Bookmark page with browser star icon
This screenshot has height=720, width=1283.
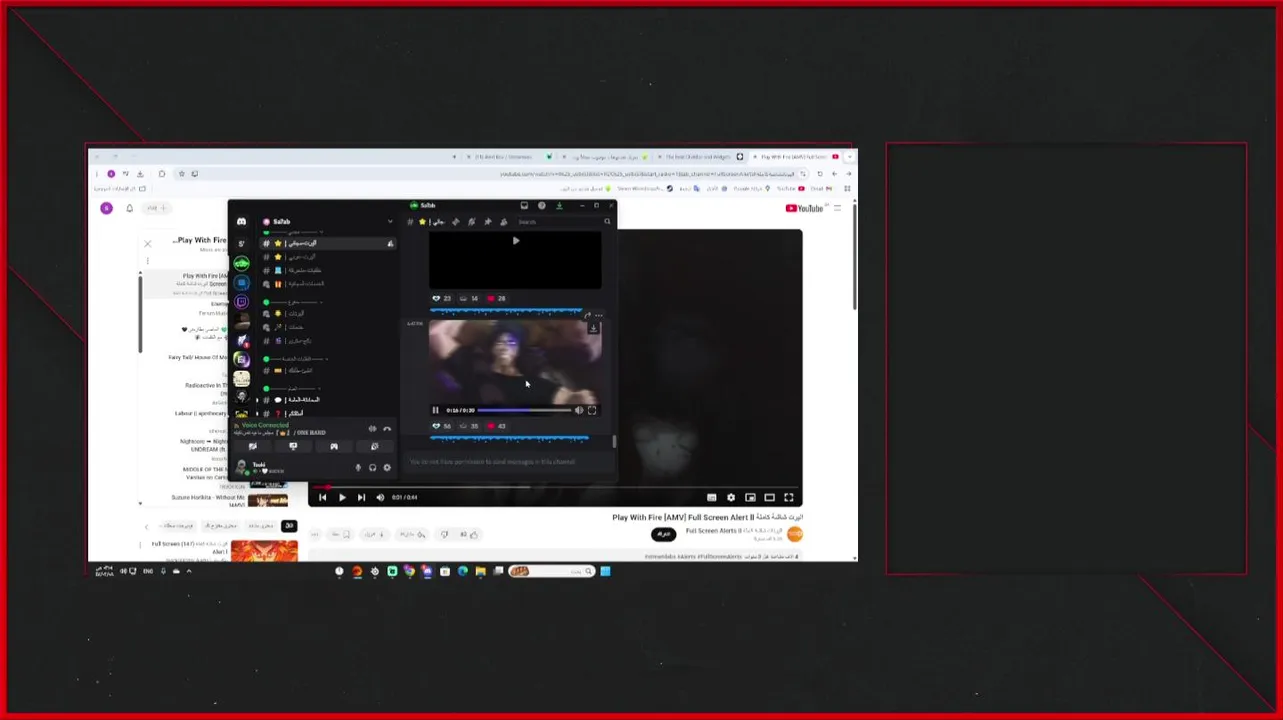click(x=181, y=174)
